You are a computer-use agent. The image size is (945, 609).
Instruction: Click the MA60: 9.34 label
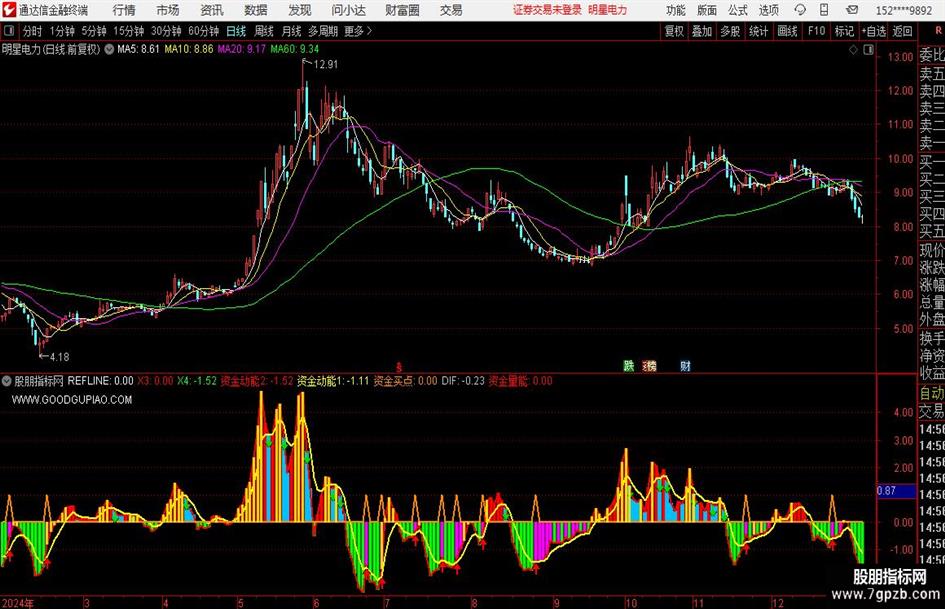[x=295, y=49]
